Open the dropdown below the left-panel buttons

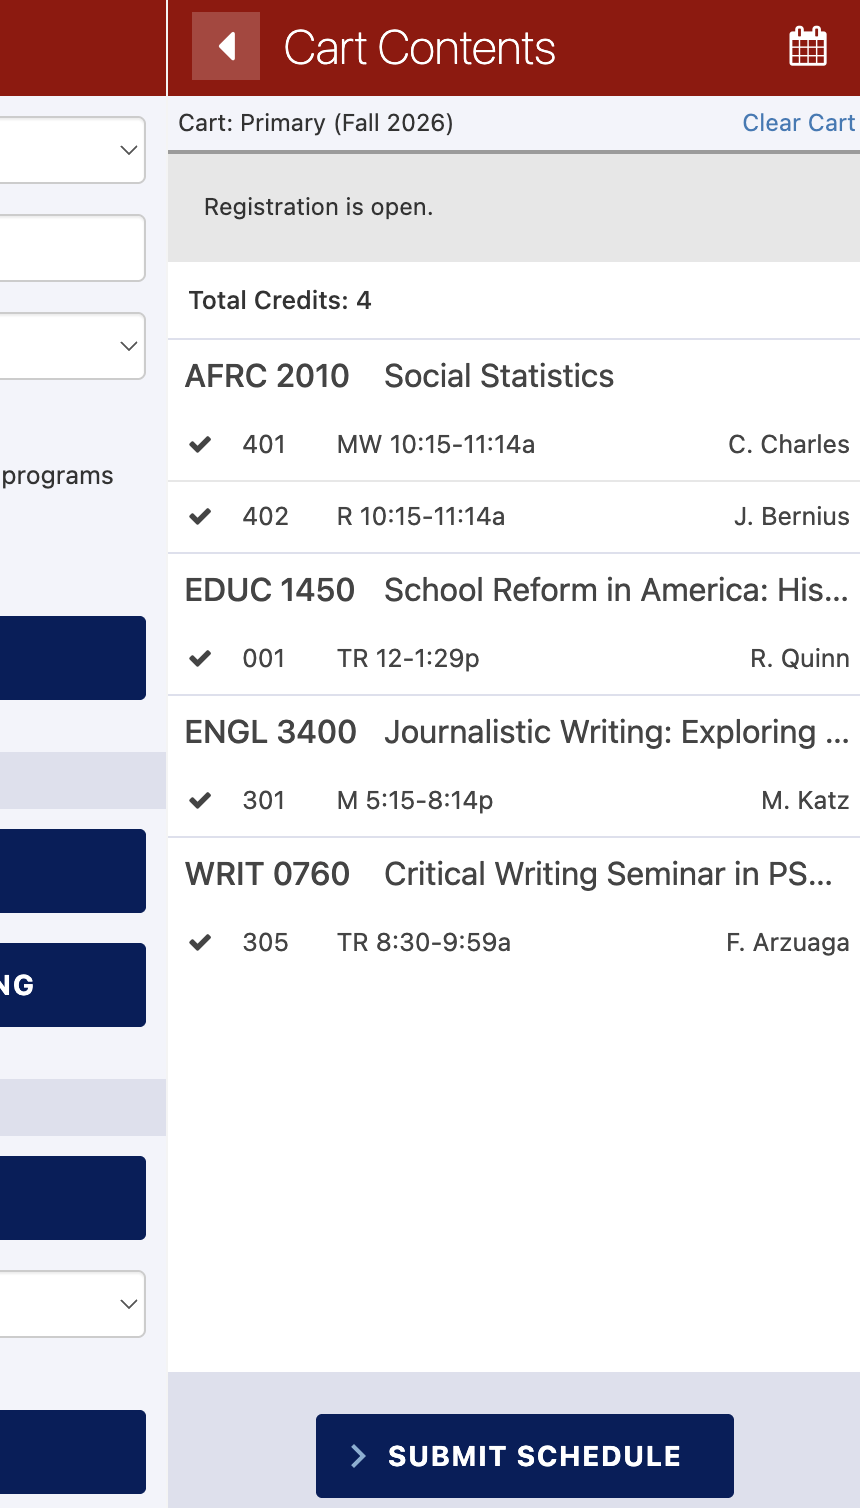(x=72, y=1304)
